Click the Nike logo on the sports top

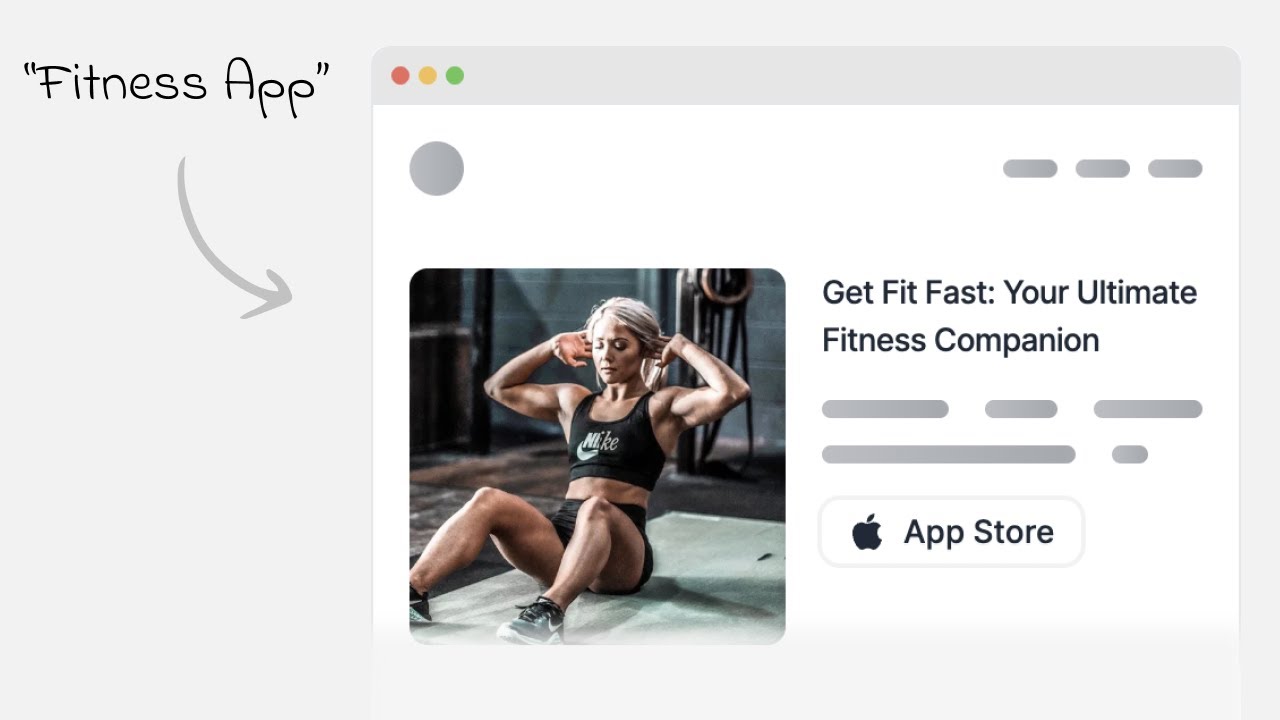tap(598, 442)
